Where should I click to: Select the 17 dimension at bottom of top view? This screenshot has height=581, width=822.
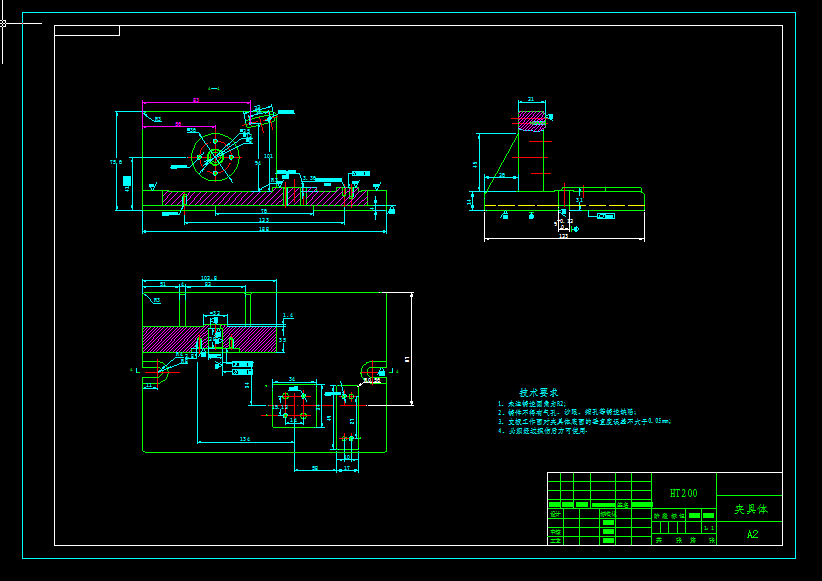point(347,468)
